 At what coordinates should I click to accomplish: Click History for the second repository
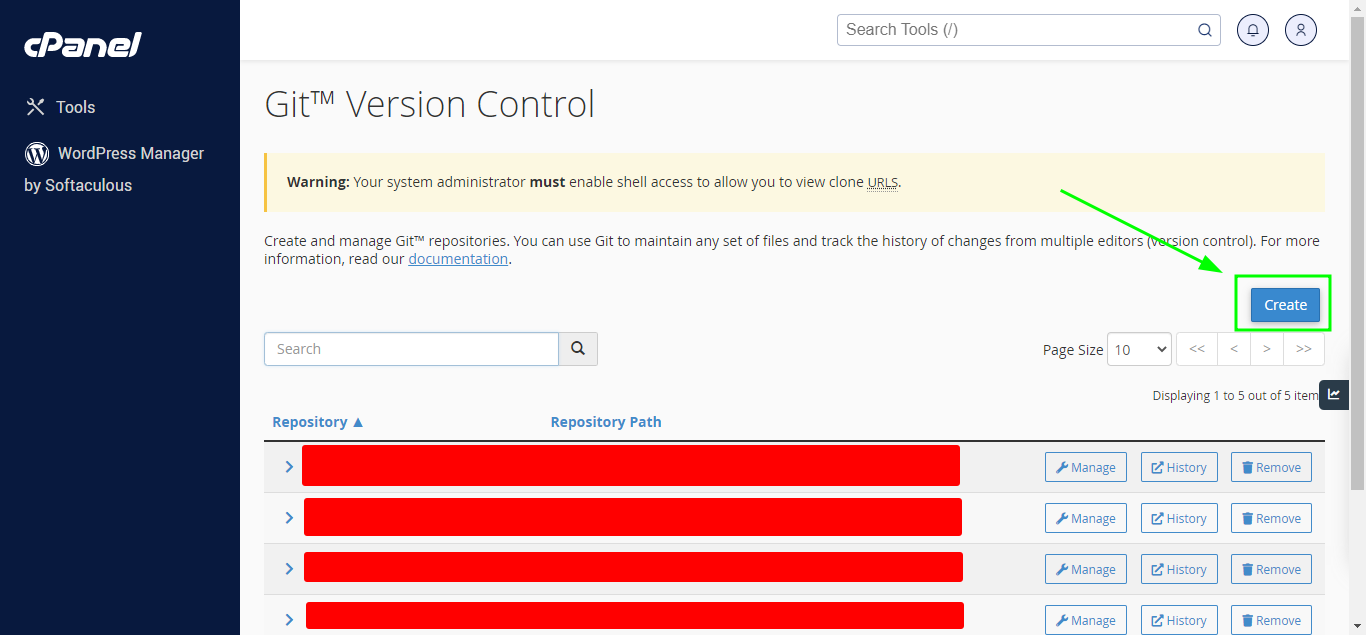click(x=1179, y=518)
